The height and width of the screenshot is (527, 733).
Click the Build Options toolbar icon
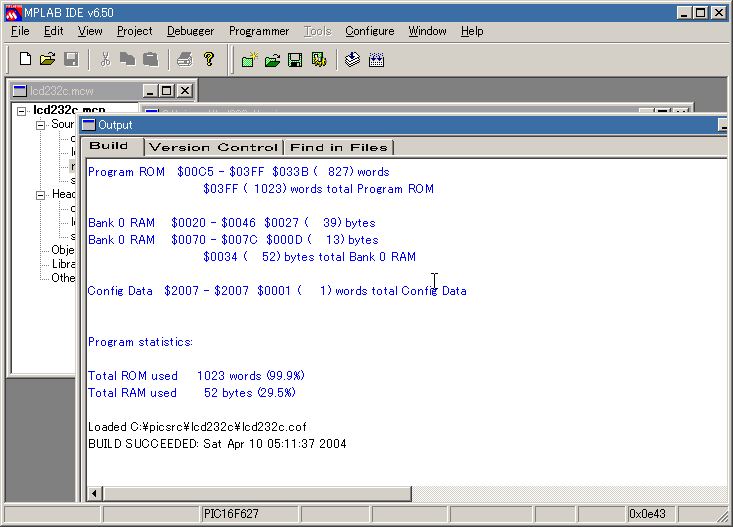pos(319,60)
